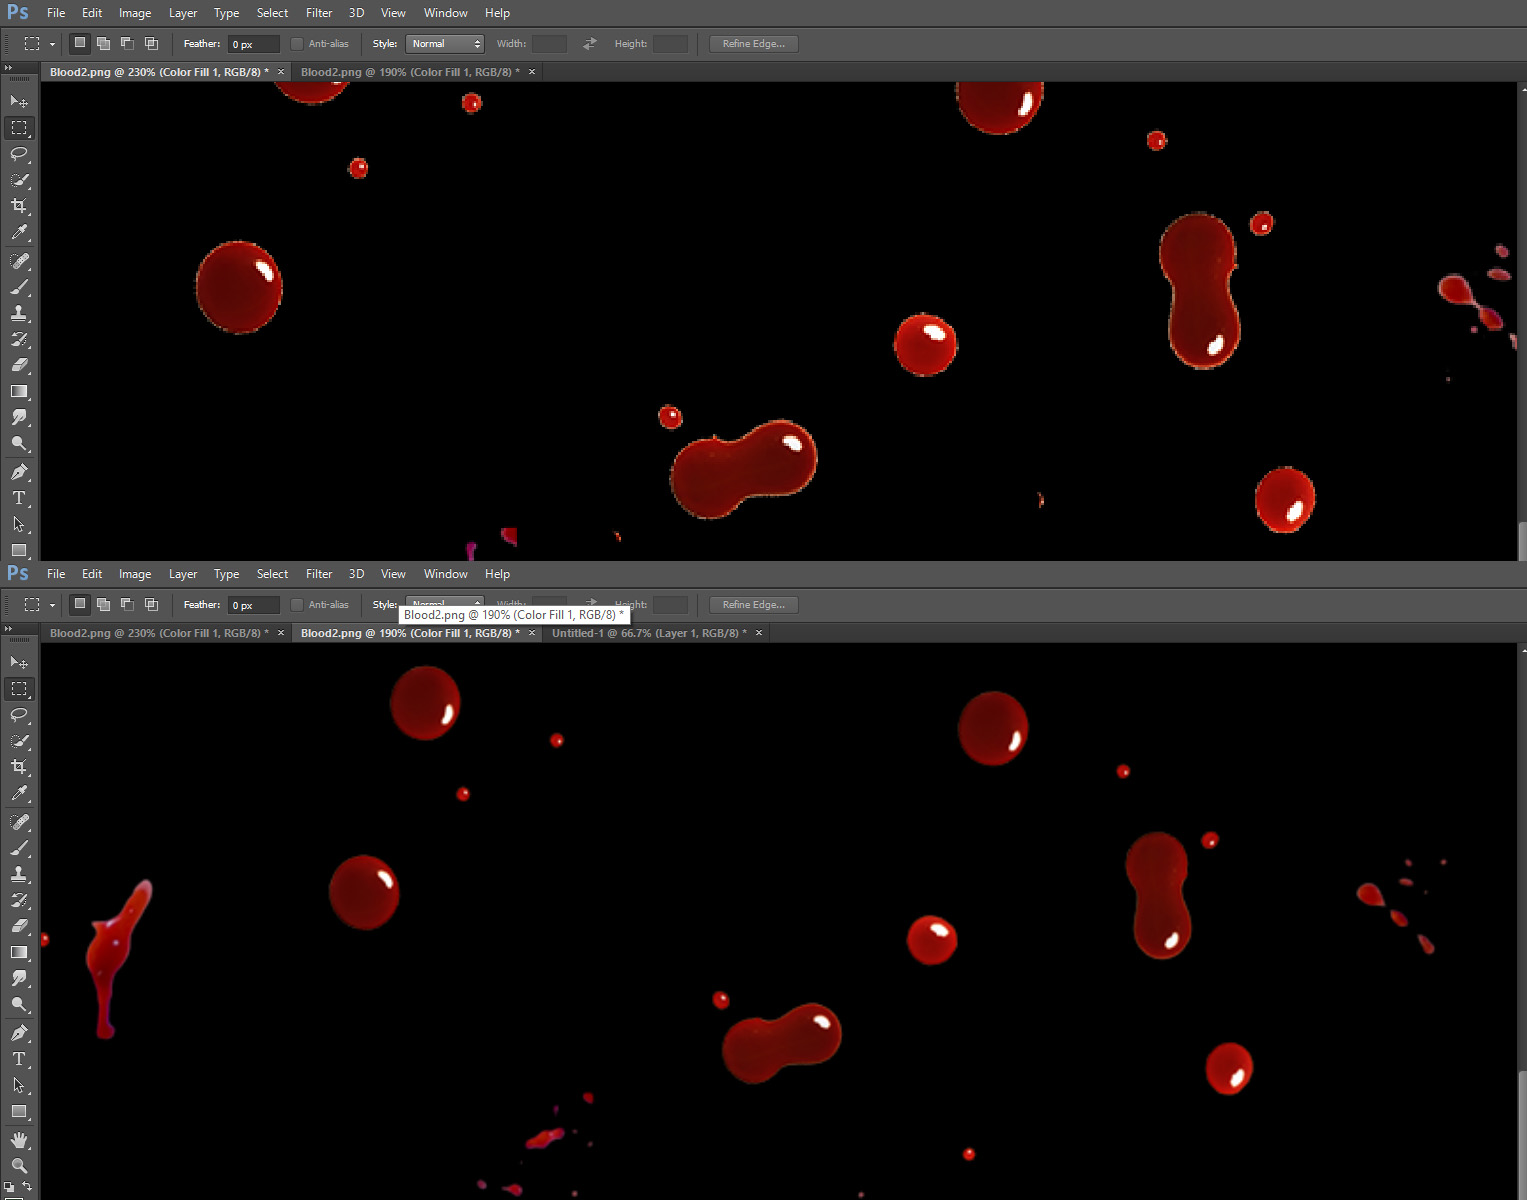Click Feather input field in bottom window
Image resolution: width=1527 pixels, height=1200 pixels.
point(254,605)
